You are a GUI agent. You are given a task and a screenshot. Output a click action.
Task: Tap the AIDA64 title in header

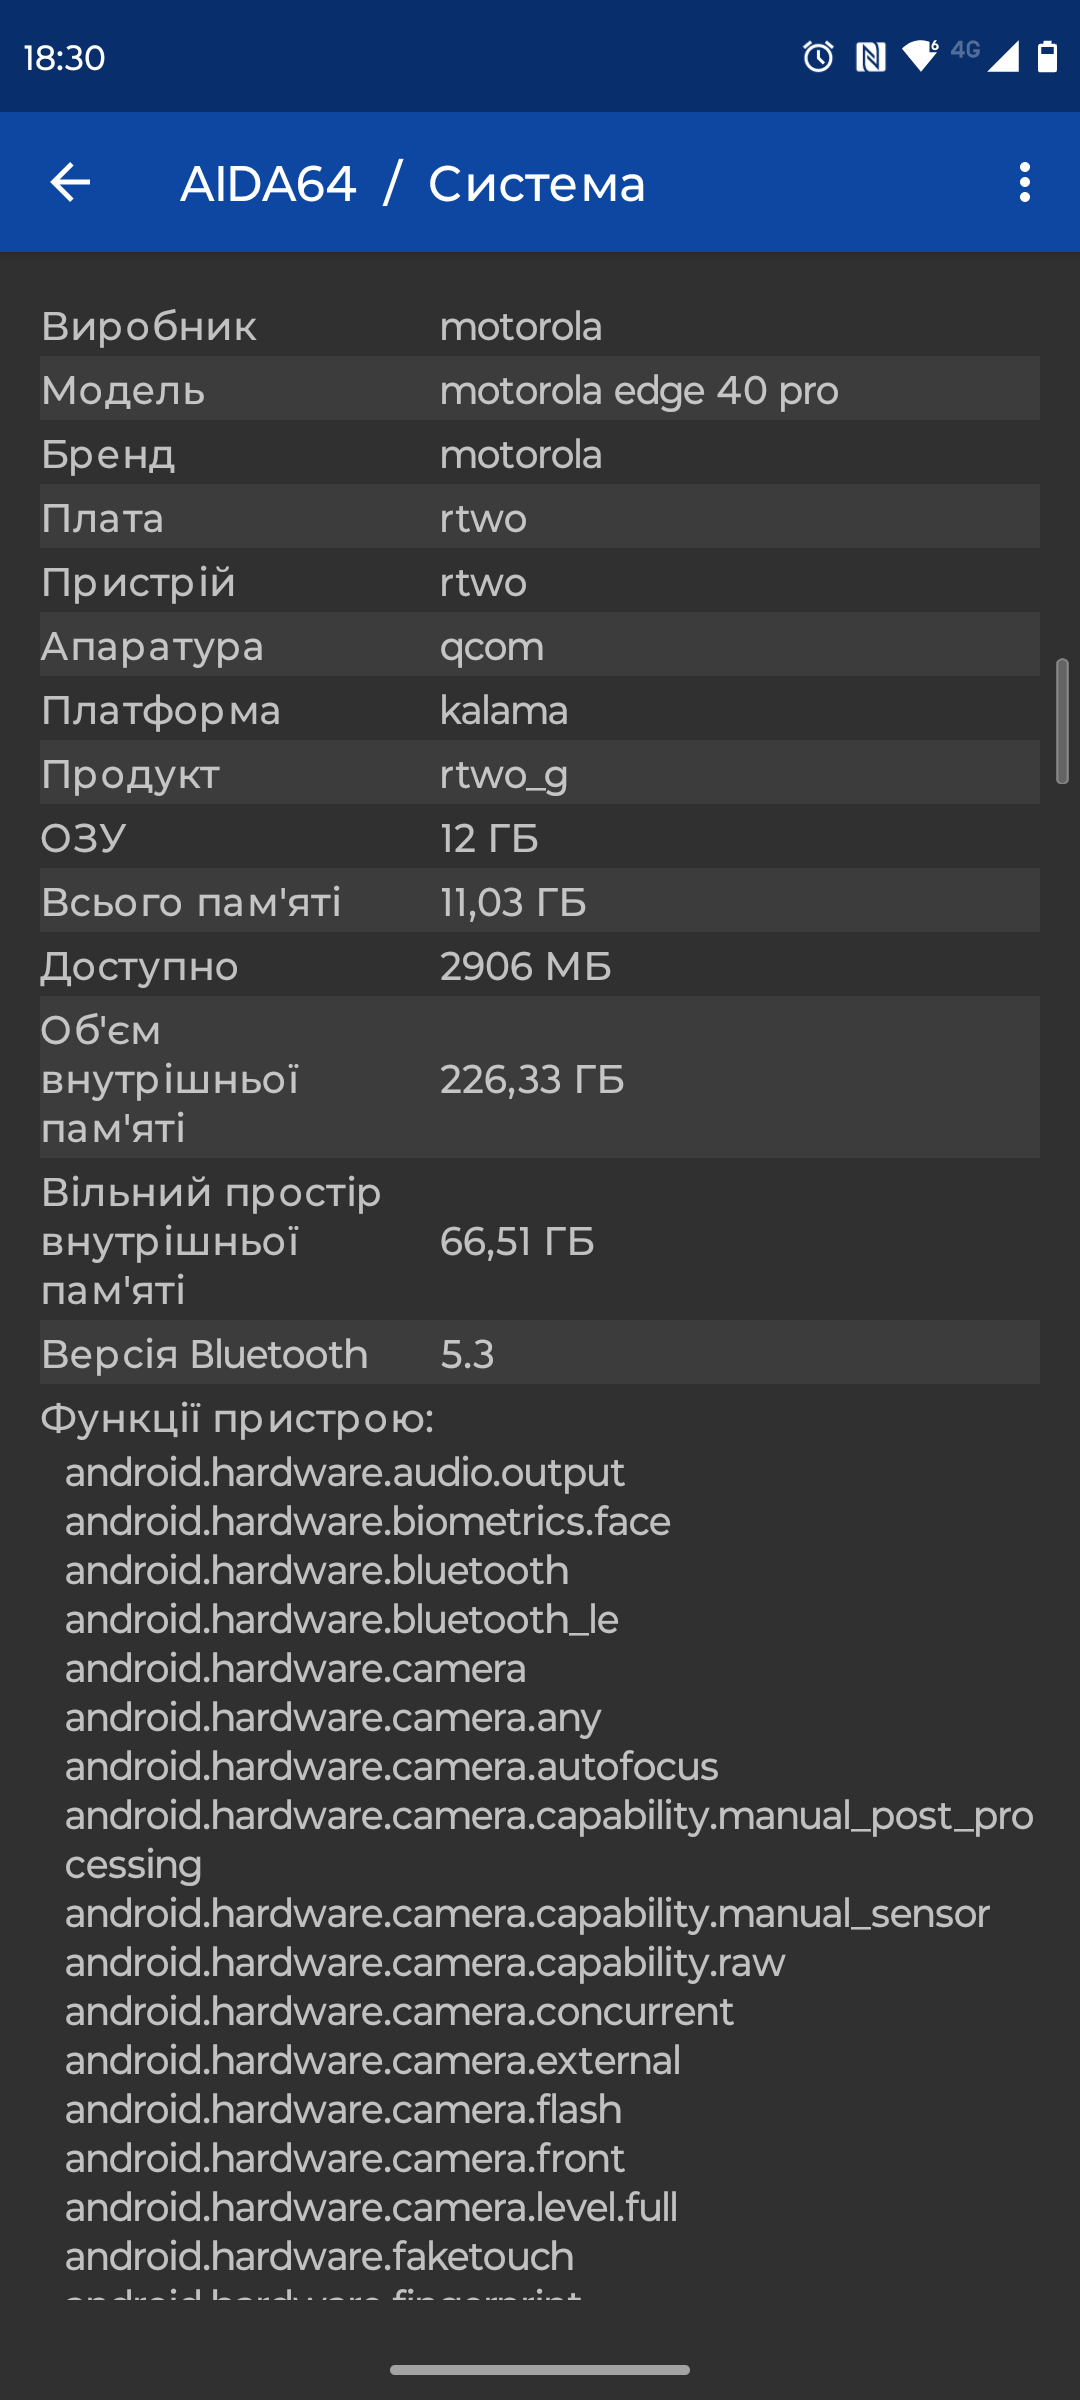pyautogui.click(x=268, y=183)
